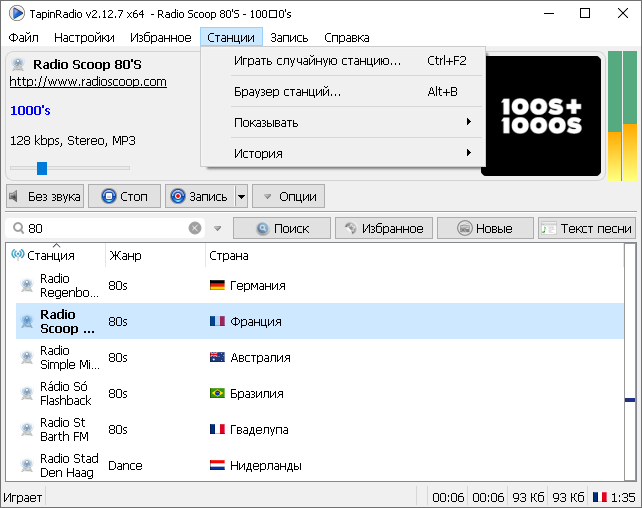Click the Избранное button in search toolbar

coord(384,228)
